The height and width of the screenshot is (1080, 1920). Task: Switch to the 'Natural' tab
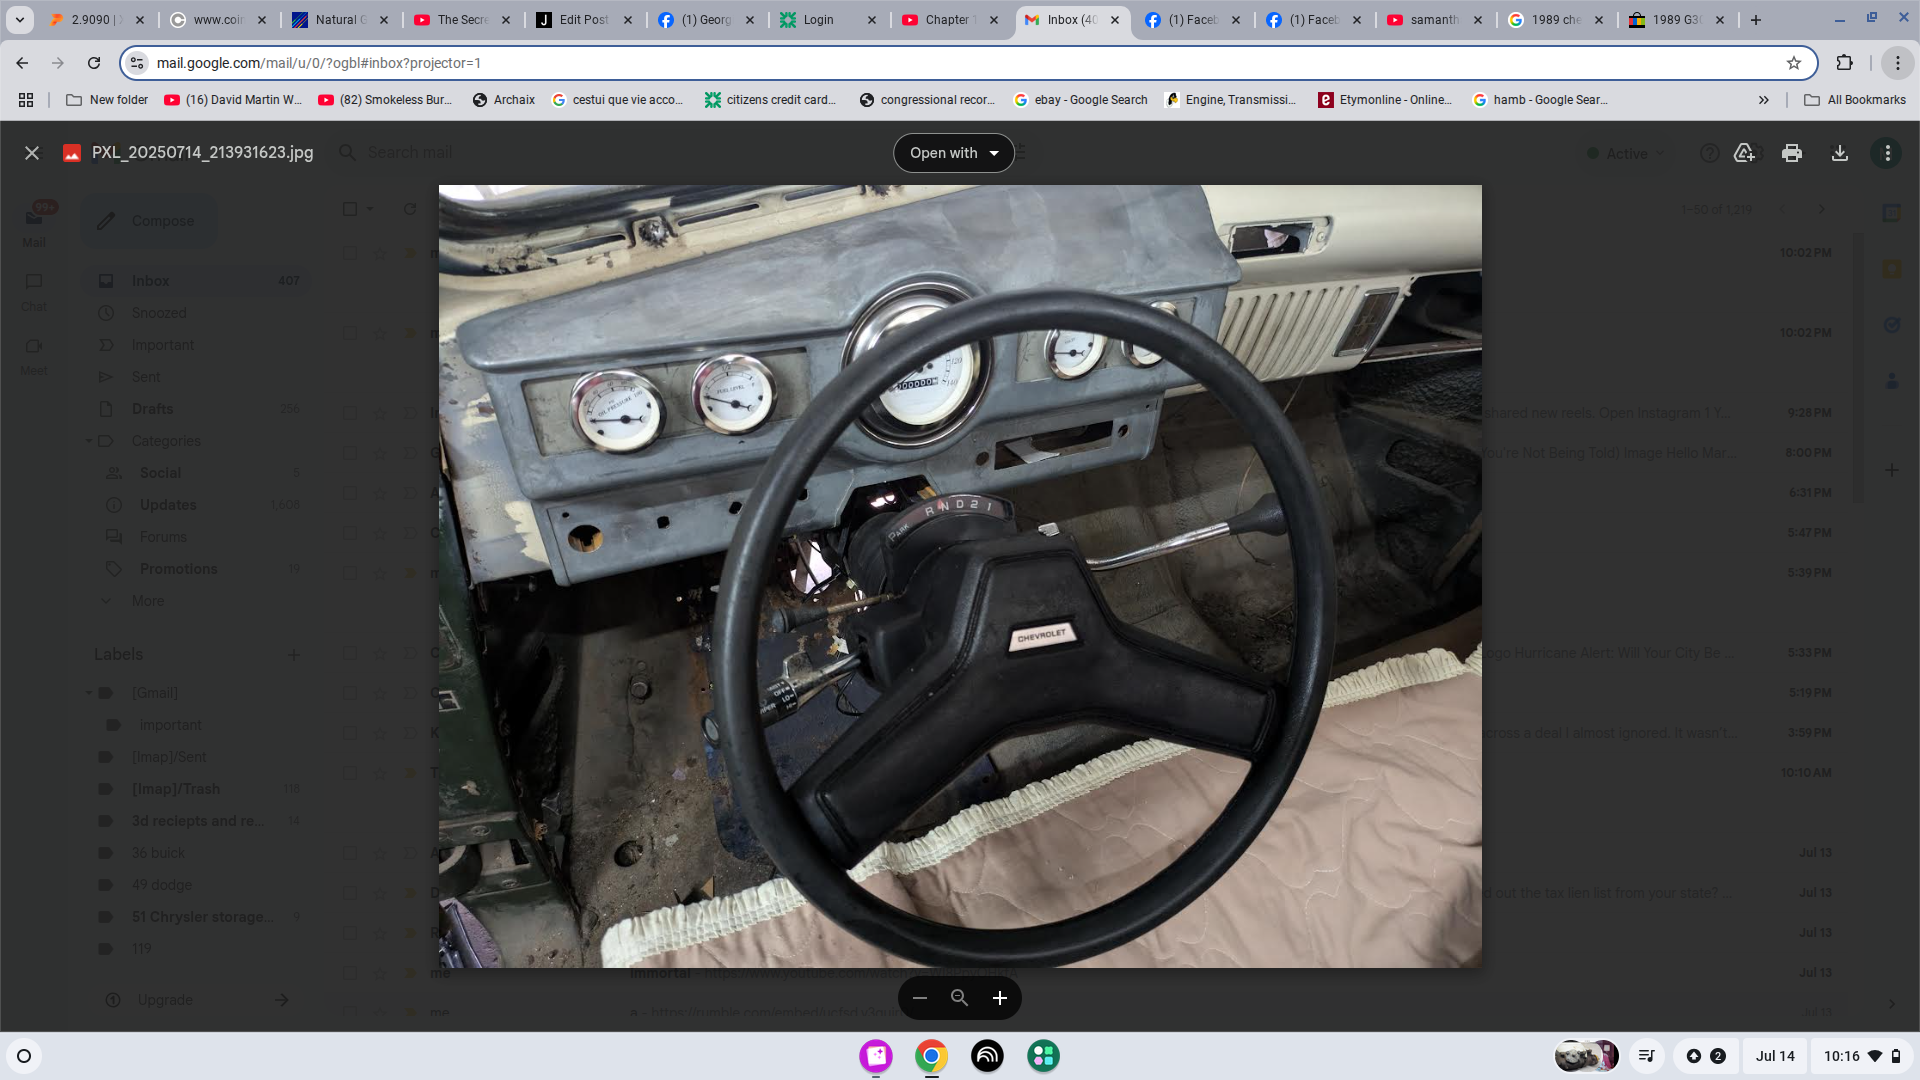pyautogui.click(x=340, y=20)
